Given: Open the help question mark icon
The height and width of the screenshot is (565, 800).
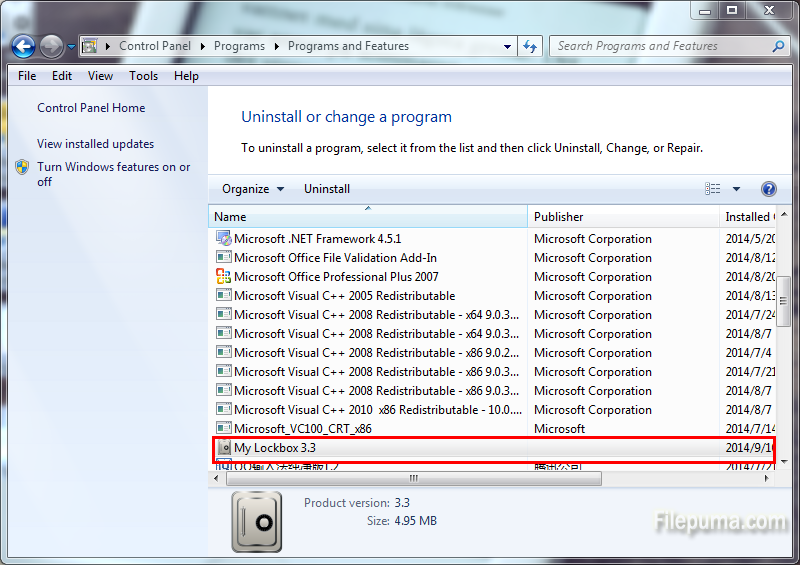Looking at the screenshot, I should (x=769, y=189).
